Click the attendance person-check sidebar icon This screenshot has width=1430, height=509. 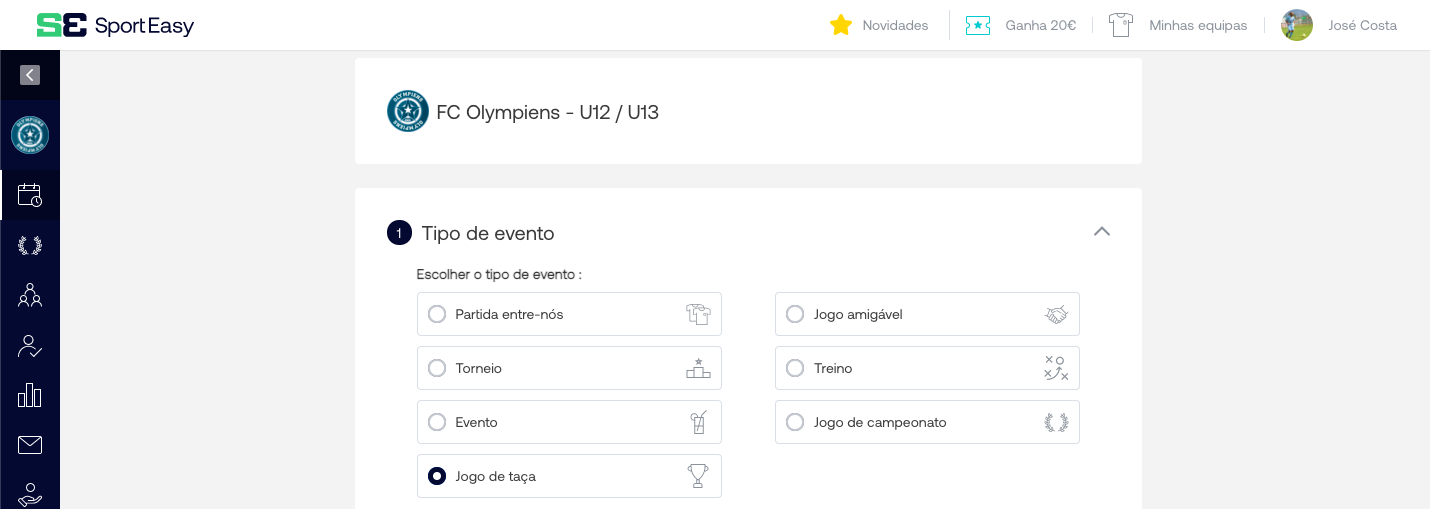coord(30,346)
